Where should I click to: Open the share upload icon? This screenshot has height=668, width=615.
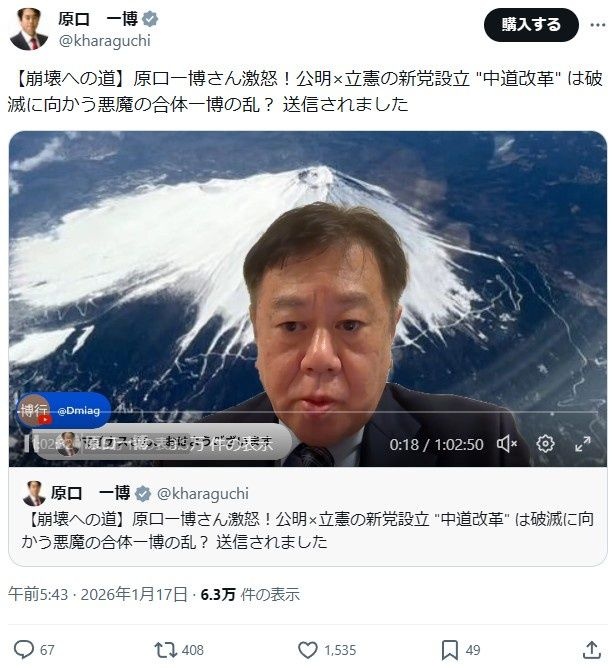(x=592, y=650)
